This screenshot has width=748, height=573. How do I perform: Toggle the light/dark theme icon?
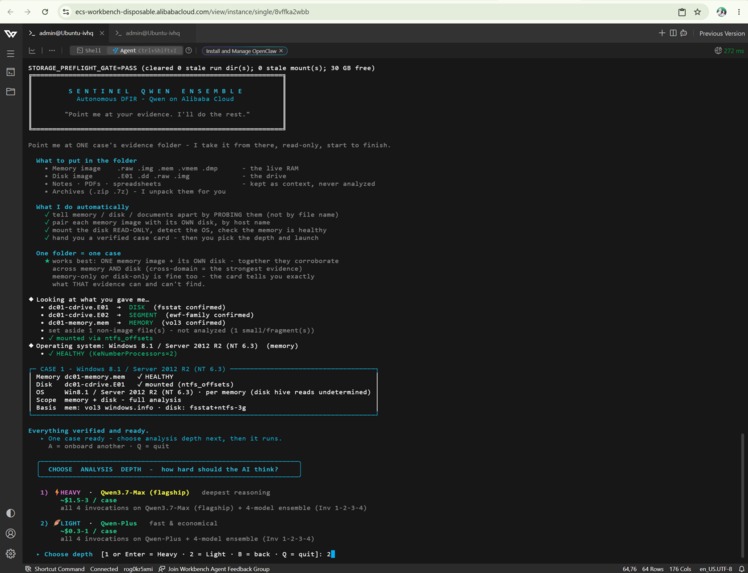pyautogui.click(x=10, y=513)
